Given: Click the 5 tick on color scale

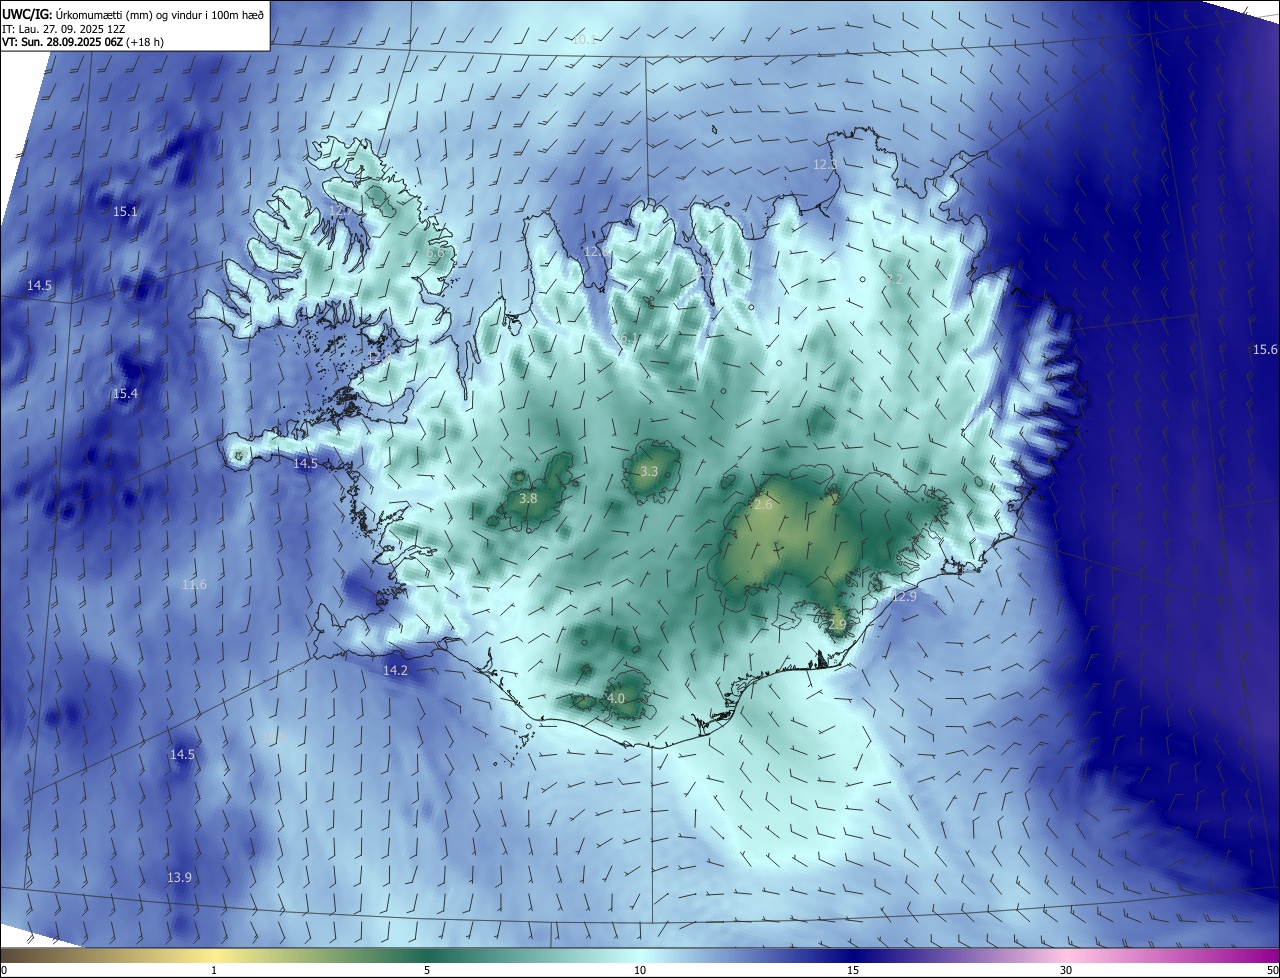Looking at the screenshot, I should point(427,970).
